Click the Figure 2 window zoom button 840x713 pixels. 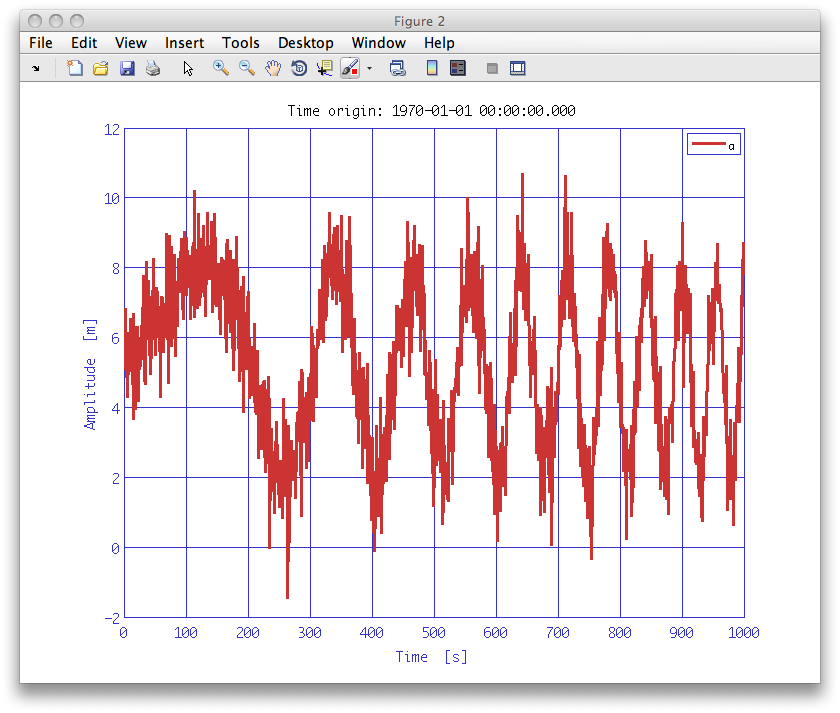pyautogui.click(x=77, y=21)
